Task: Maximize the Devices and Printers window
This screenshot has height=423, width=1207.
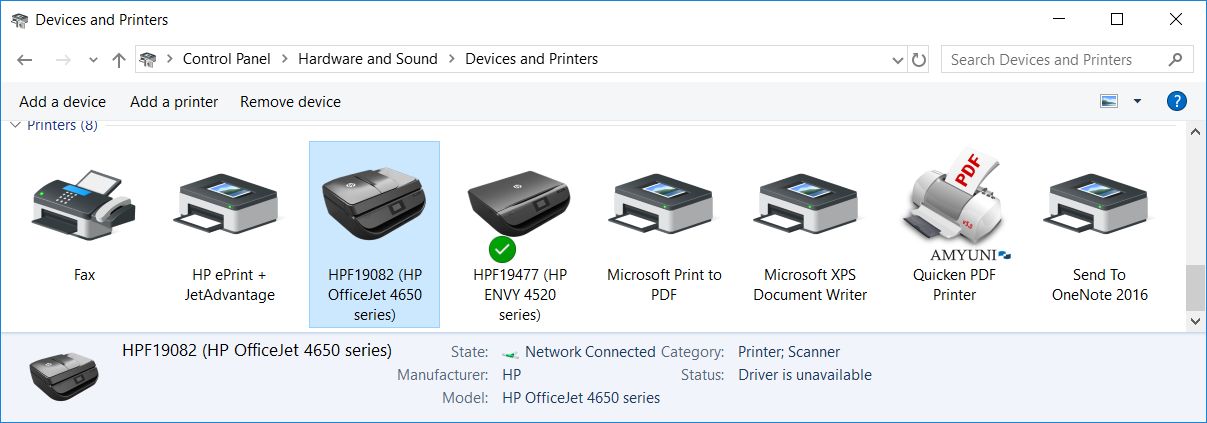Action: pyautogui.click(x=1117, y=20)
